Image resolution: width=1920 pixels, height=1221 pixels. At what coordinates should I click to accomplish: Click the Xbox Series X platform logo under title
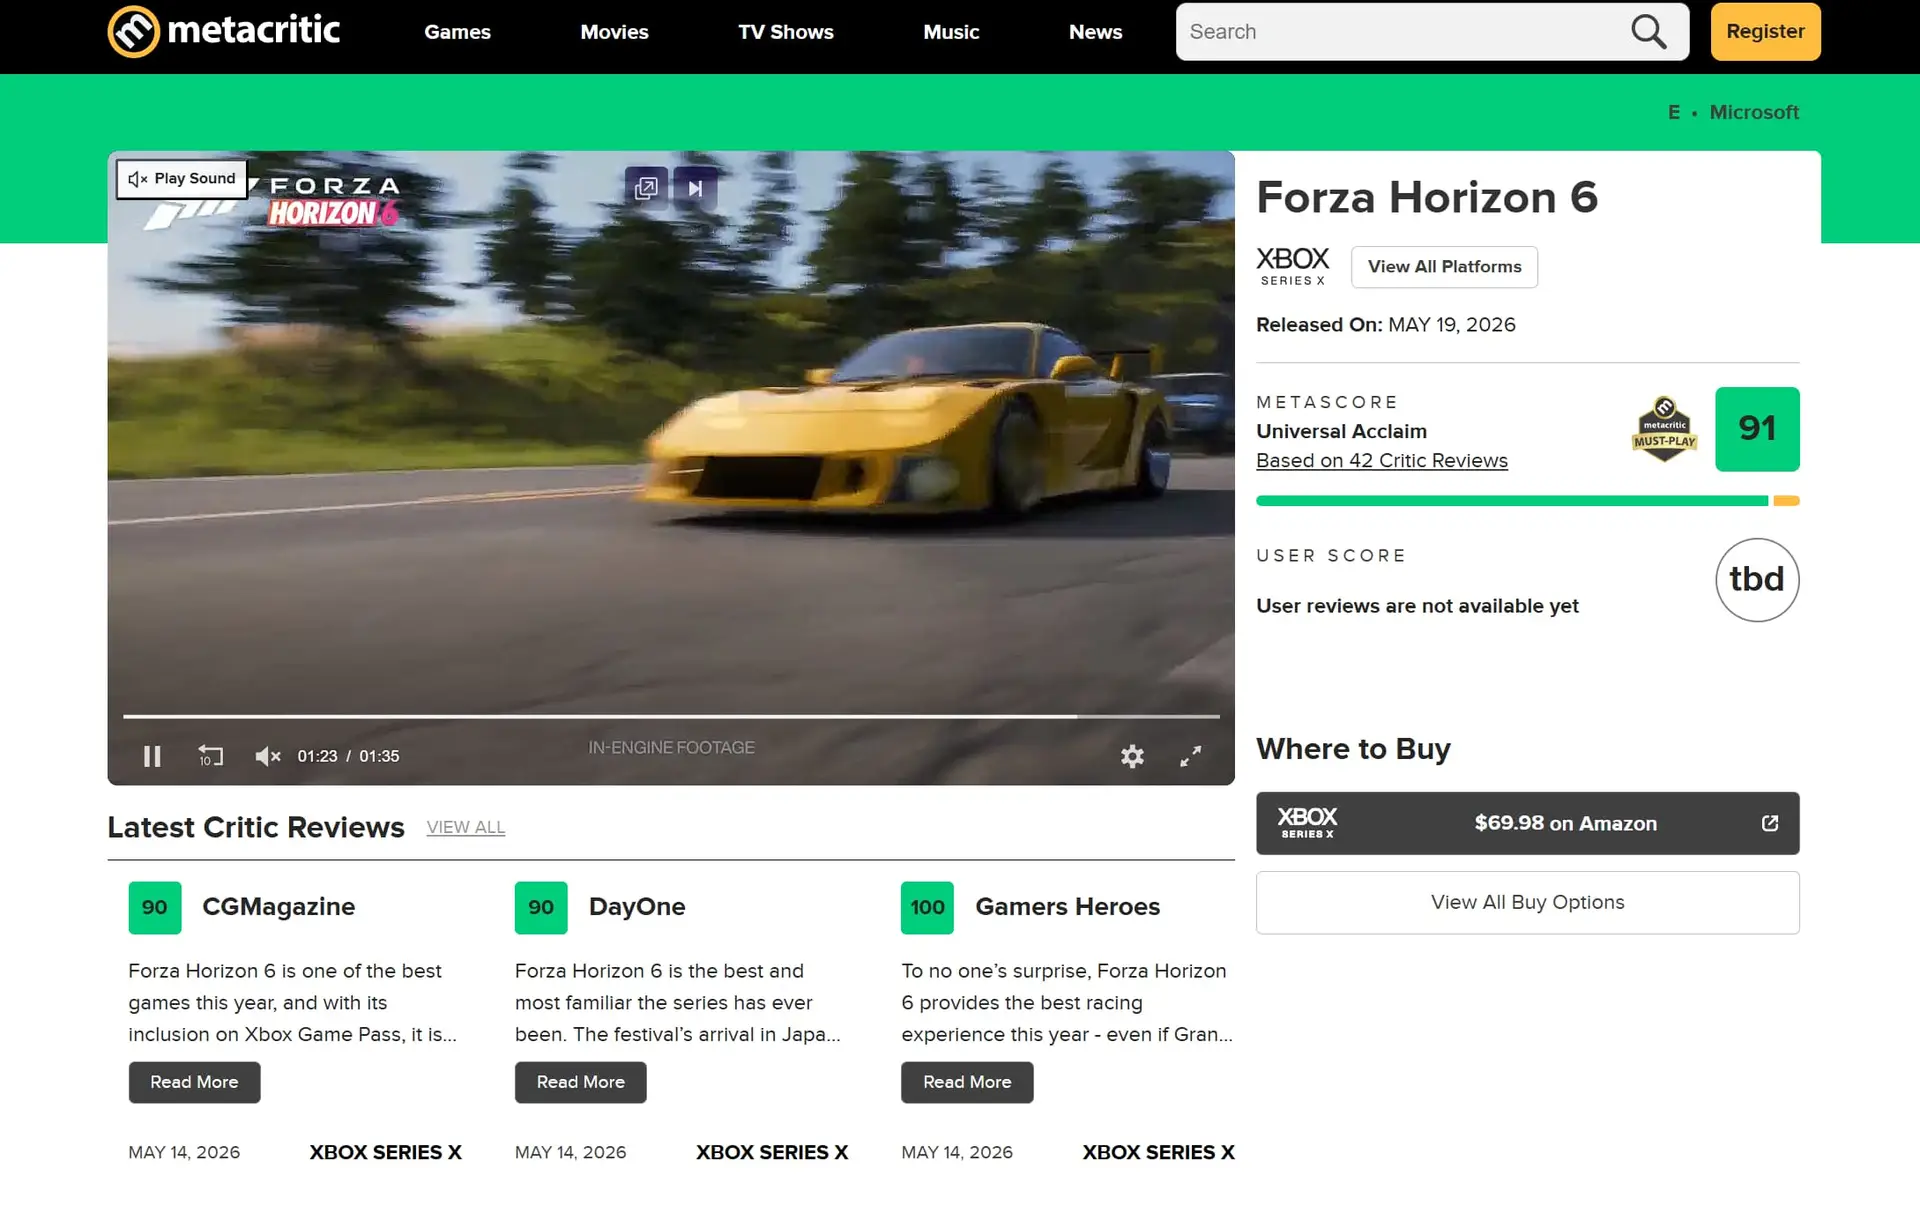click(1292, 266)
